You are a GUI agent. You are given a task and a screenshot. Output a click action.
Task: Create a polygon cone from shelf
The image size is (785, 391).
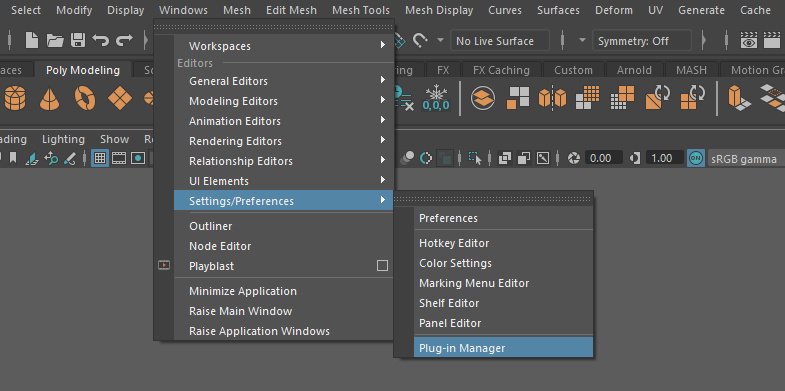(x=50, y=98)
